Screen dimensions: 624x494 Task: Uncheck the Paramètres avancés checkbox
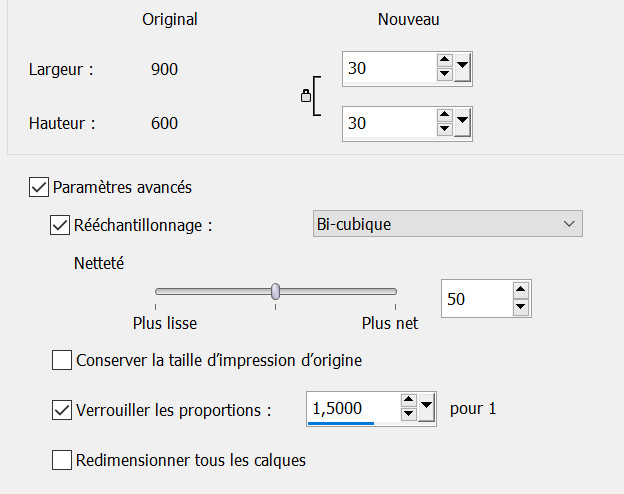click(39, 186)
